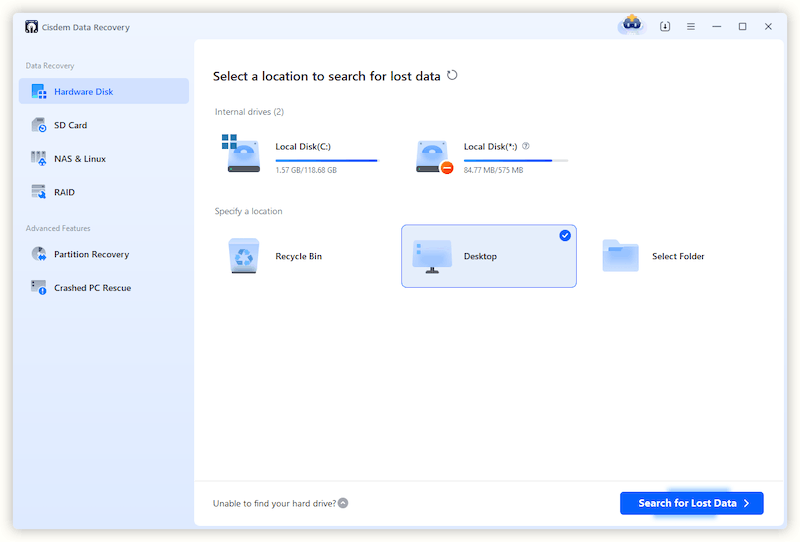
Task: Click the Crashed PC Rescue sidebar icon
Action: (39, 287)
